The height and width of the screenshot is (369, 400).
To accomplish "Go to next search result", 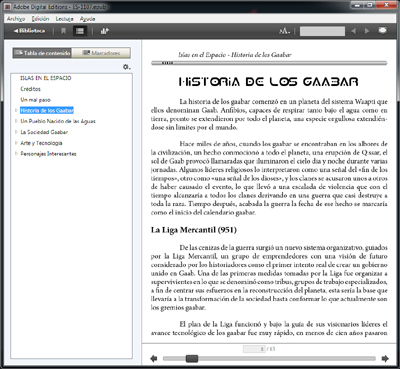I will tap(367, 31).
